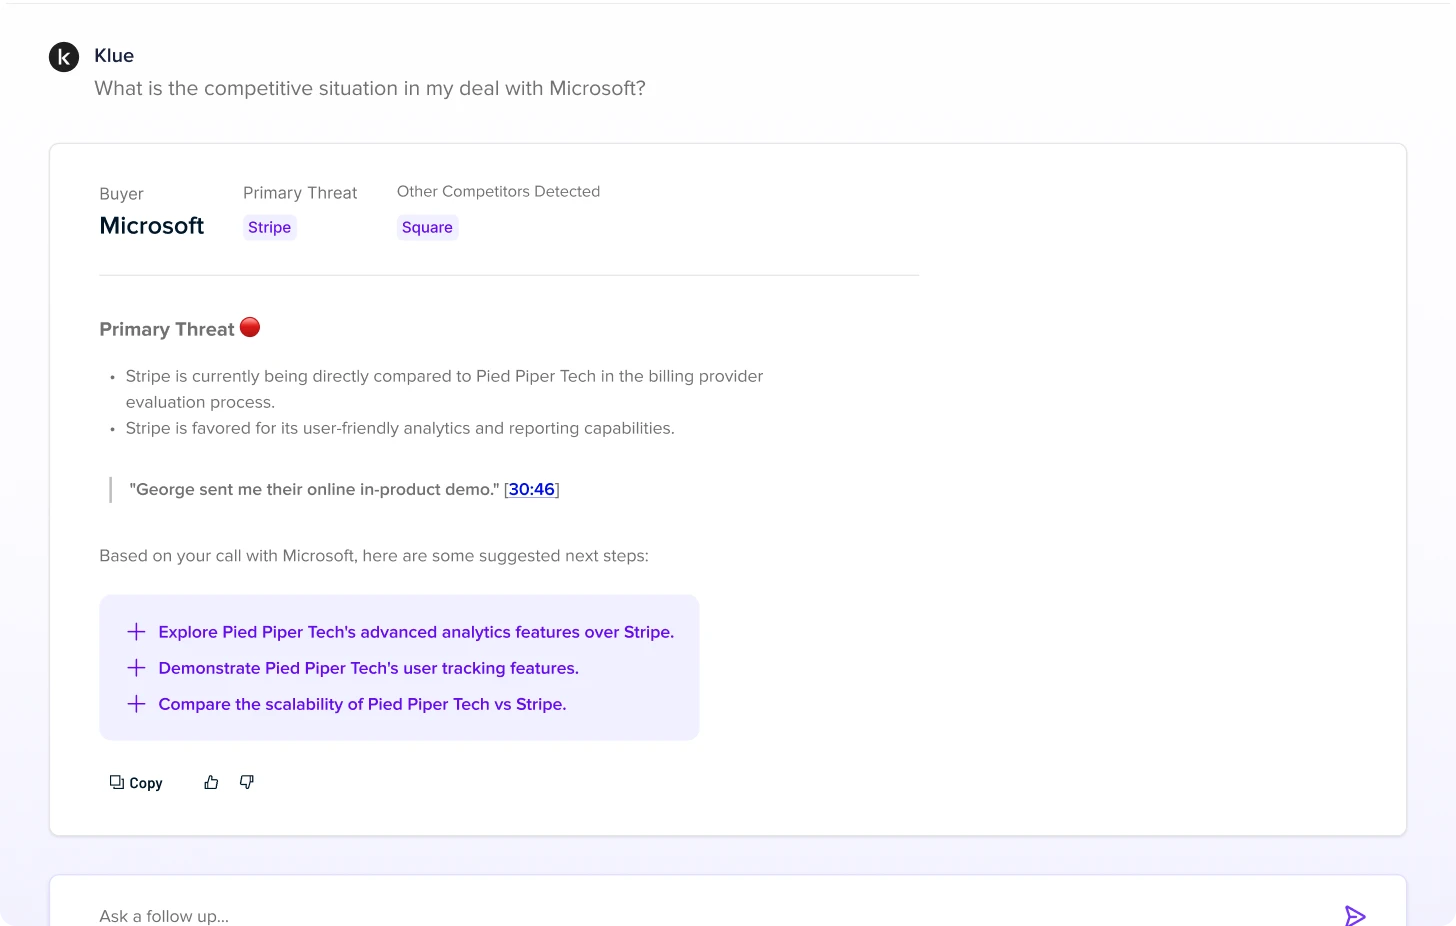Click the Klue avatar logo icon
The width and height of the screenshot is (1456, 926).
(64, 57)
